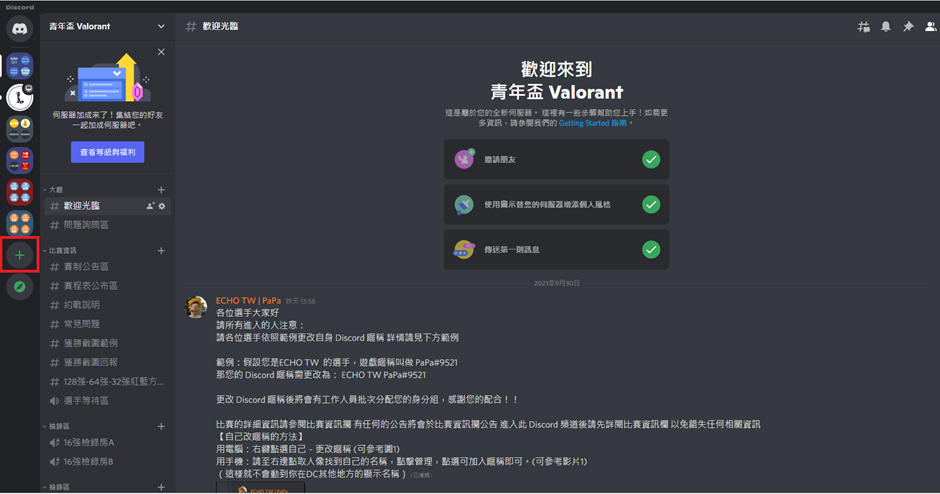Image resolution: width=940 pixels, height=494 pixels.
Task: Click the 邀請朋友 purple icon
Action: pyautogui.click(x=464, y=159)
